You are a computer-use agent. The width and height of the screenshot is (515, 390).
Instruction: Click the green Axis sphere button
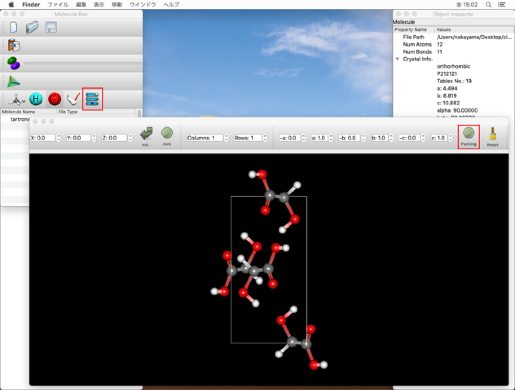[167, 136]
